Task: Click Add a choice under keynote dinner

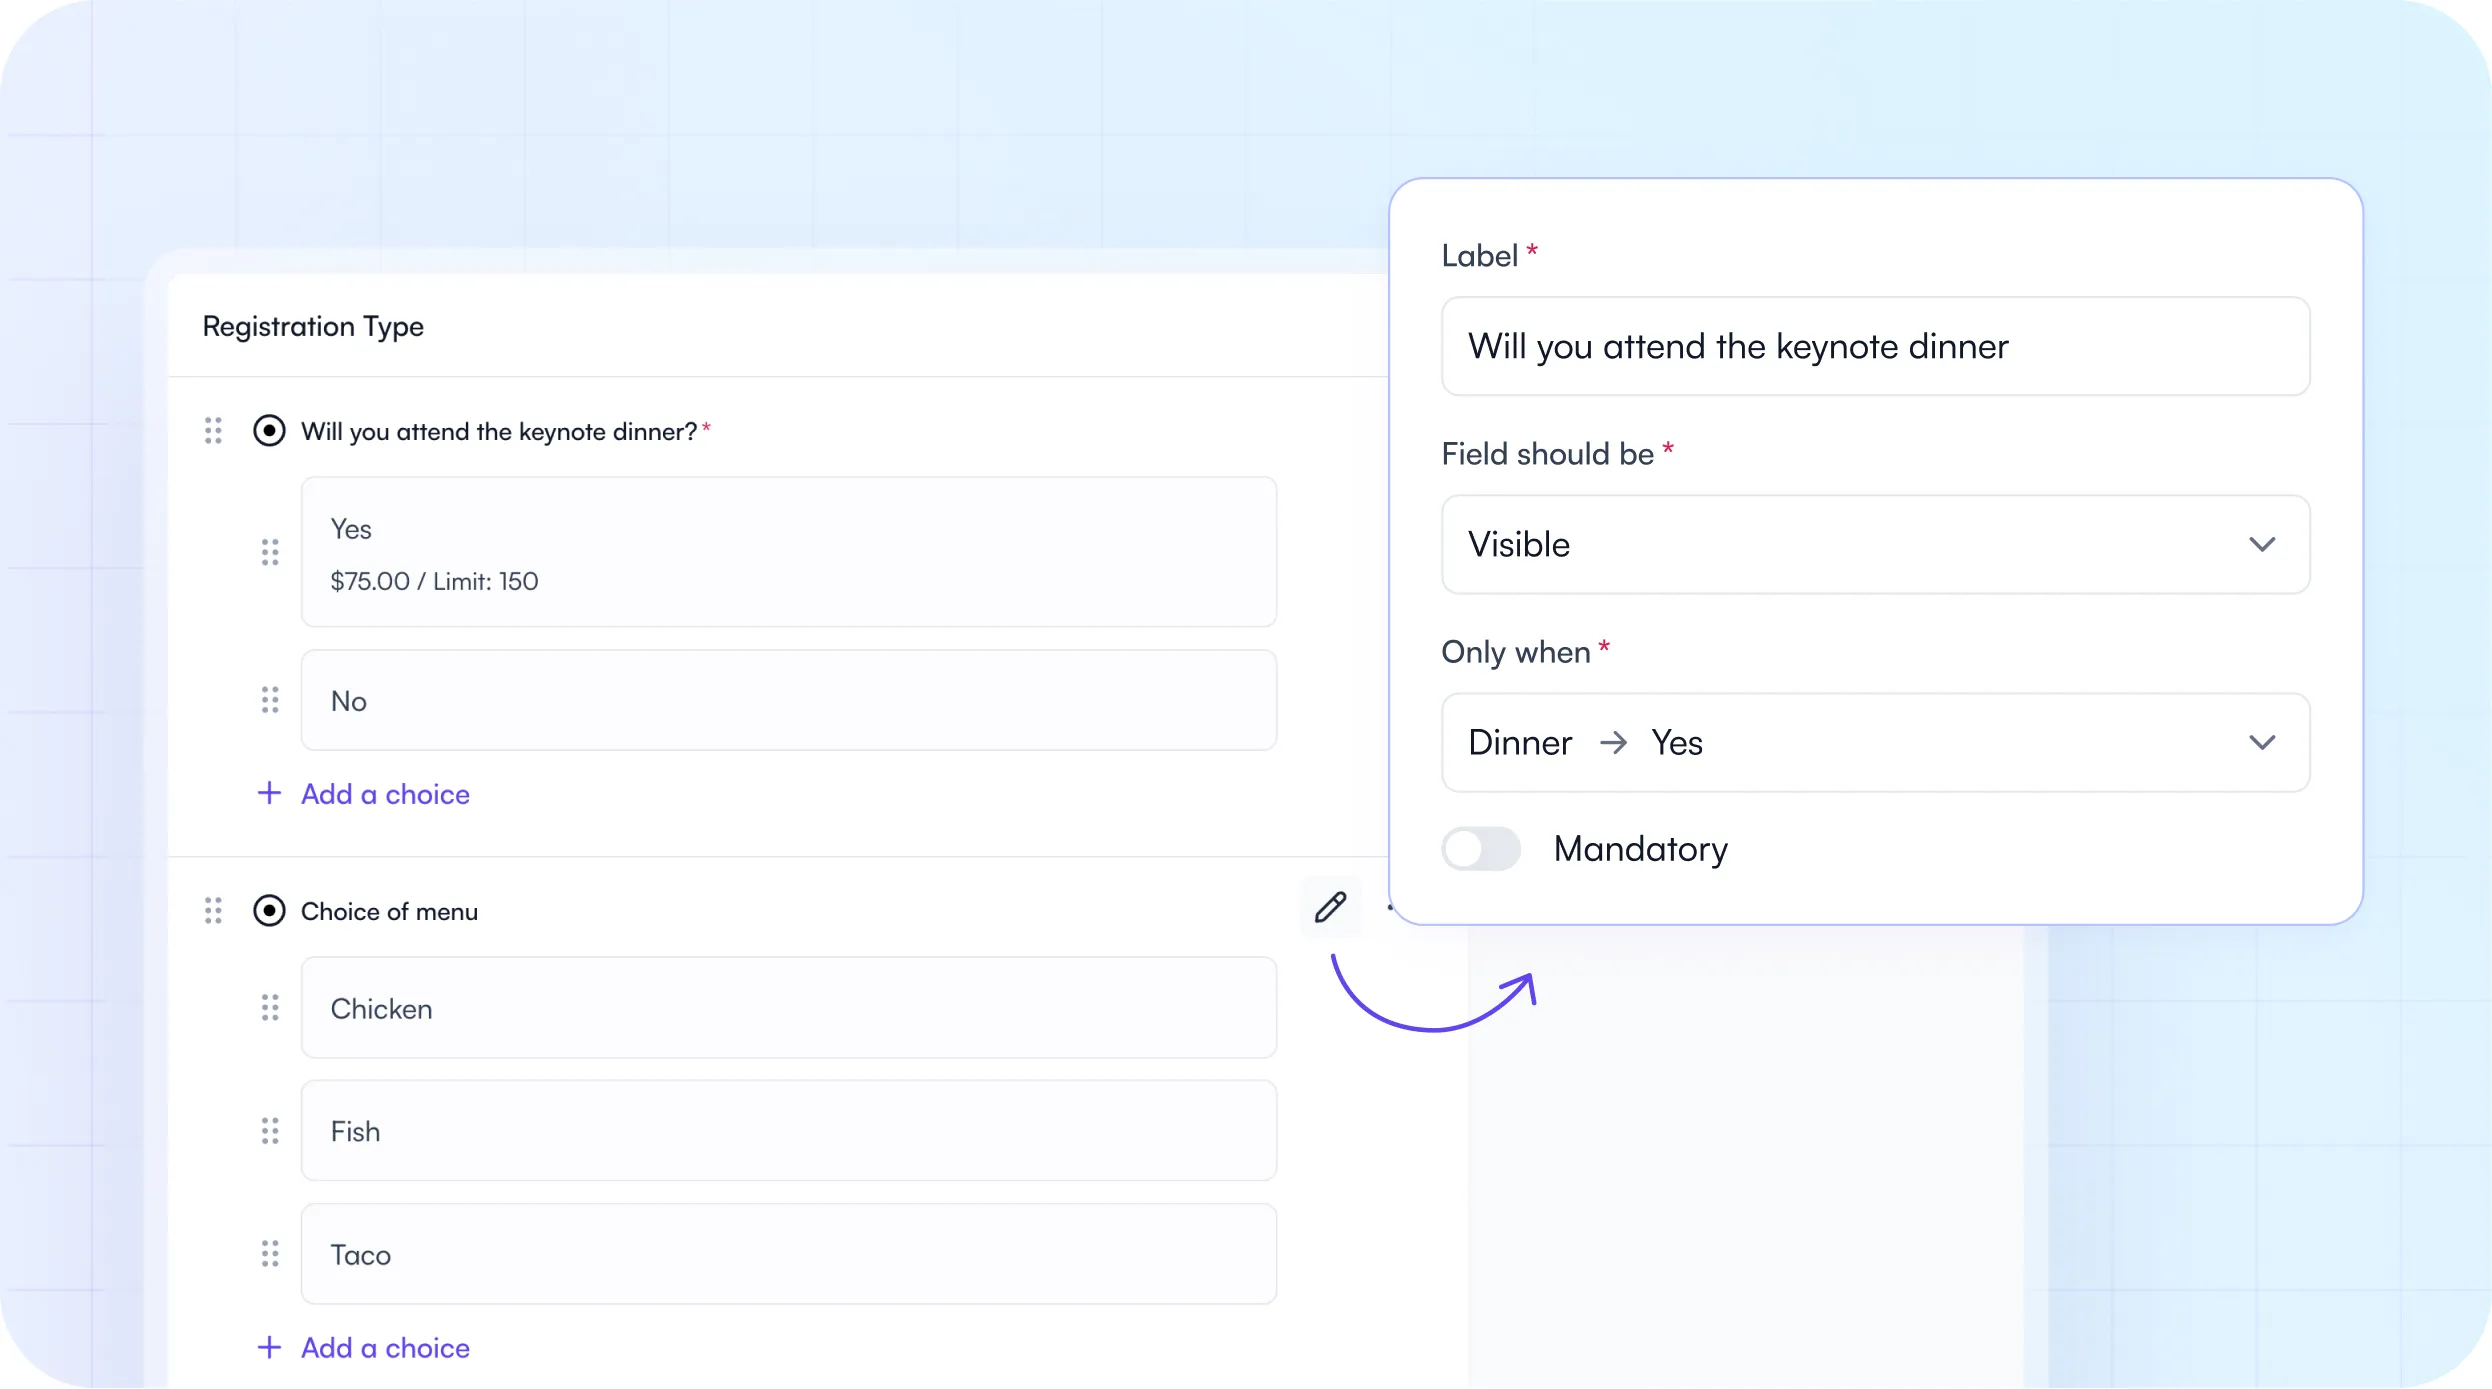Action: [385, 794]
